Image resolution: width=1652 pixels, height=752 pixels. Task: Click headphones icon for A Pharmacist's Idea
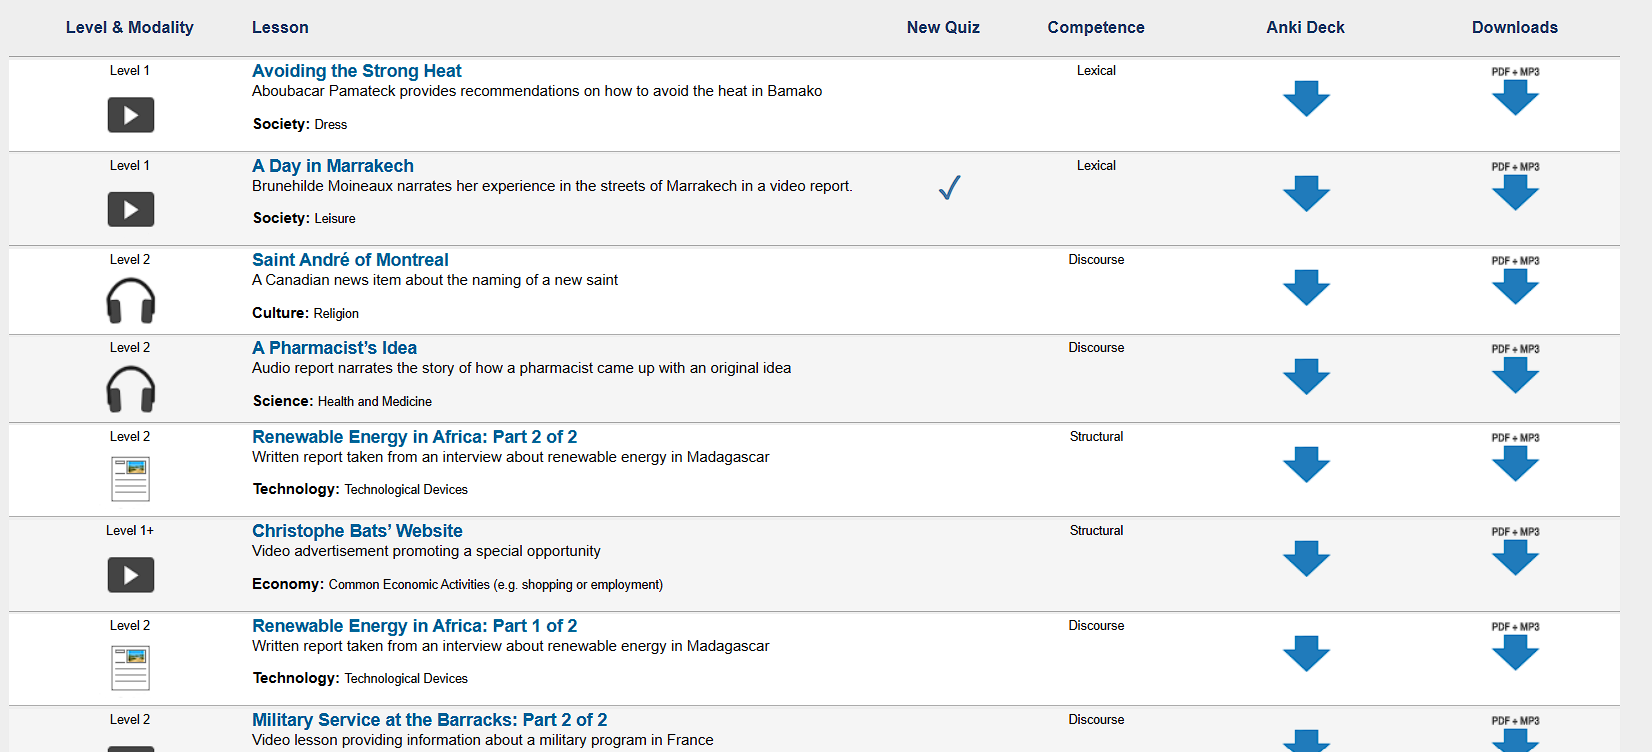pyautogui.click(x=131, y=389)
